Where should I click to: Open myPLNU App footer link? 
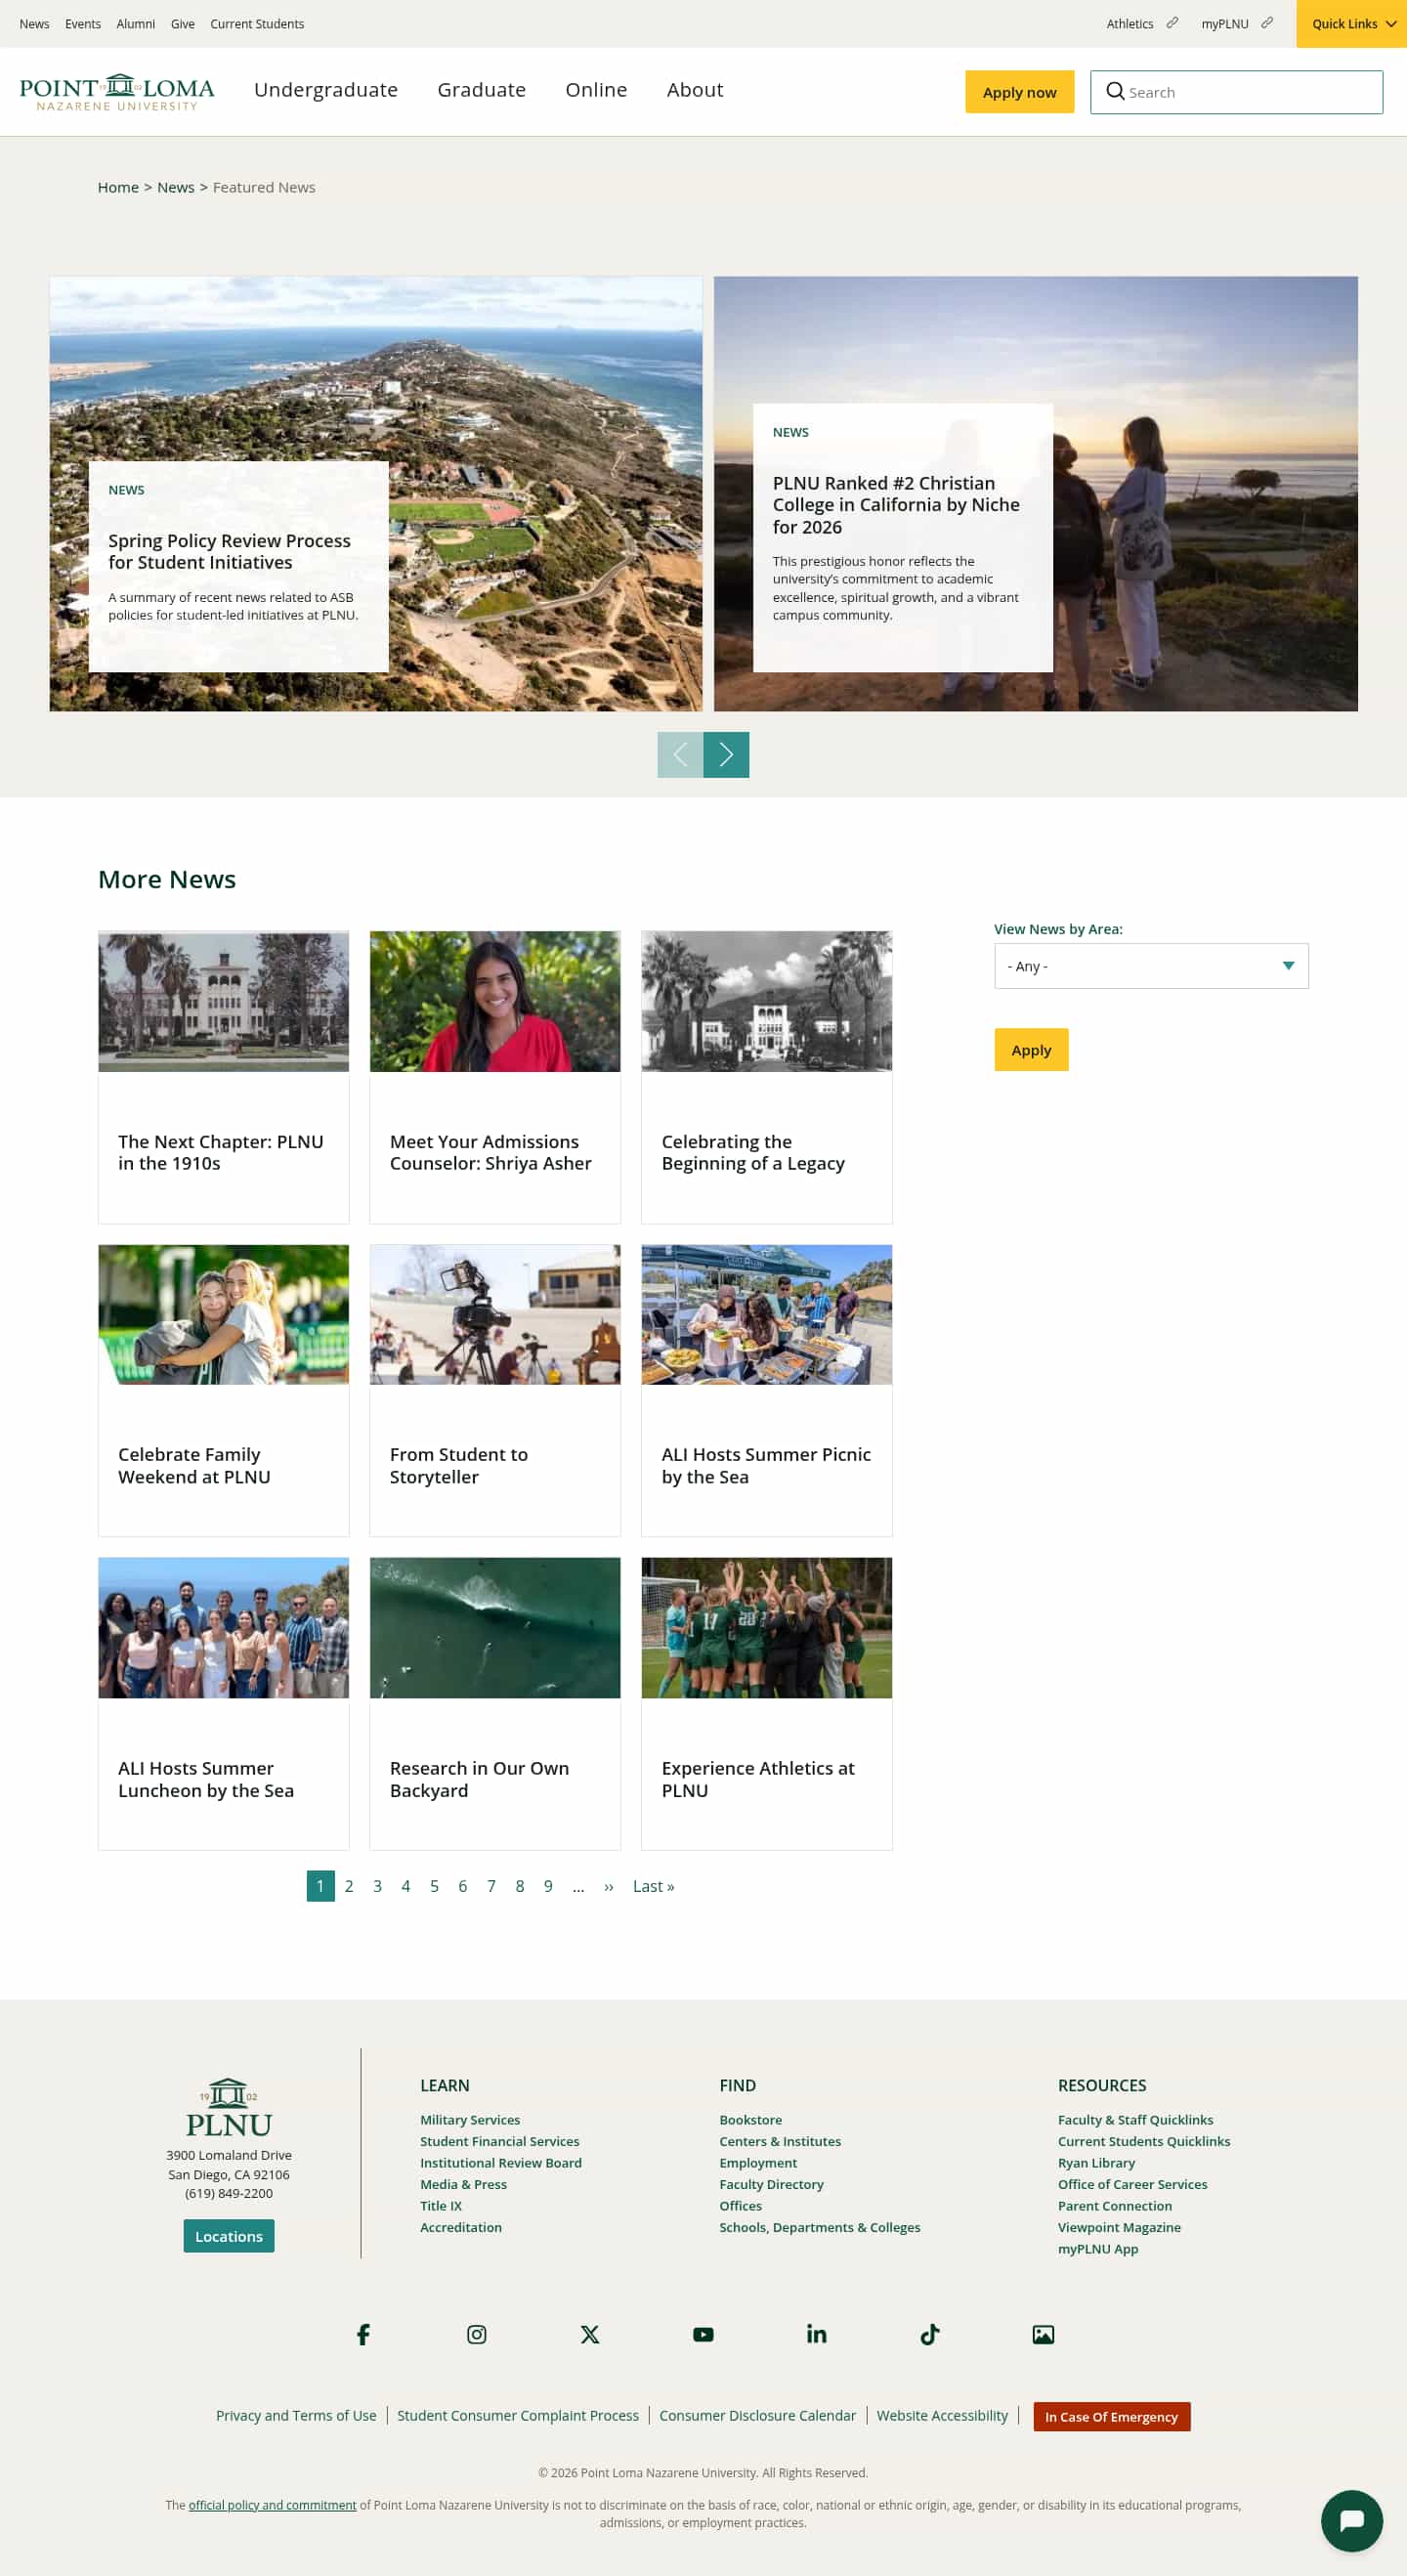click(1098, 2249)
